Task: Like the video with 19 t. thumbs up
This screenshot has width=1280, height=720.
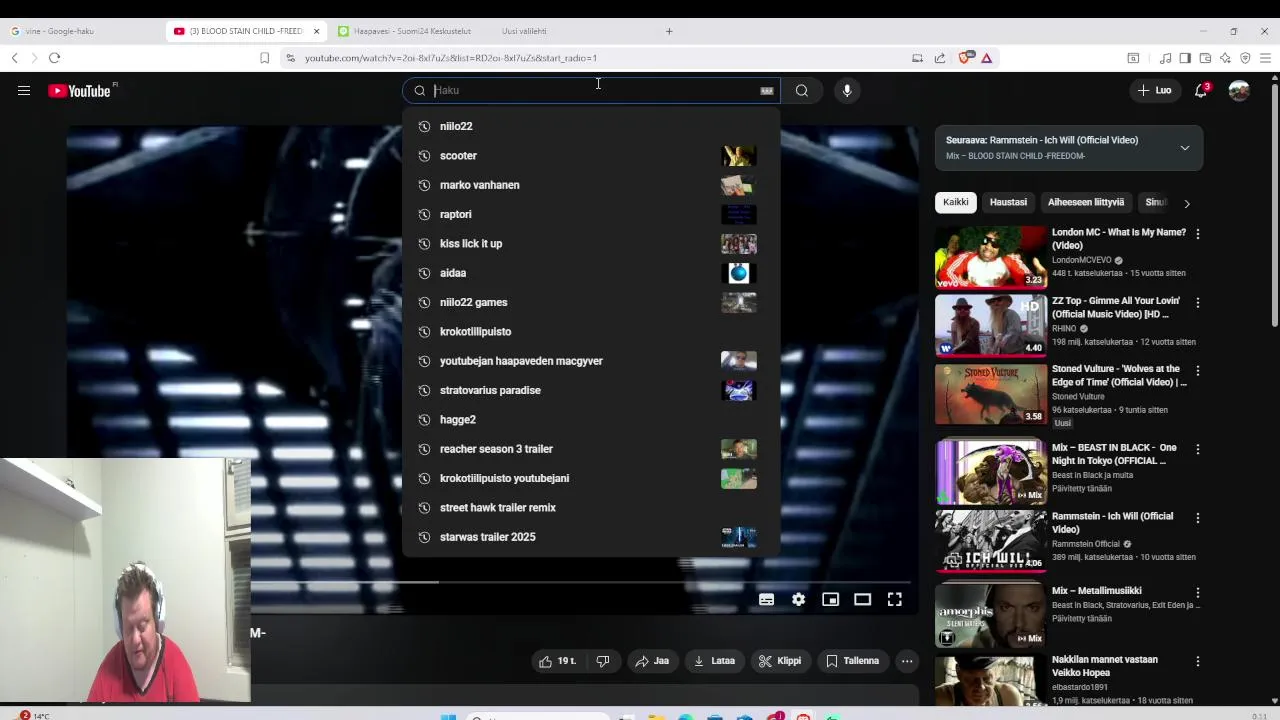Action: click(557, 661)
